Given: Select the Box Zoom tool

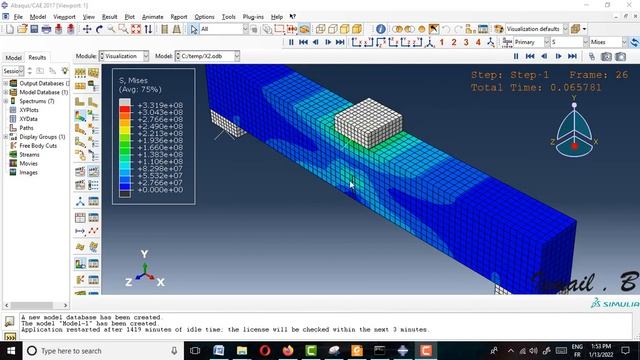Looking at the screenshot, I should coord(123,29).
